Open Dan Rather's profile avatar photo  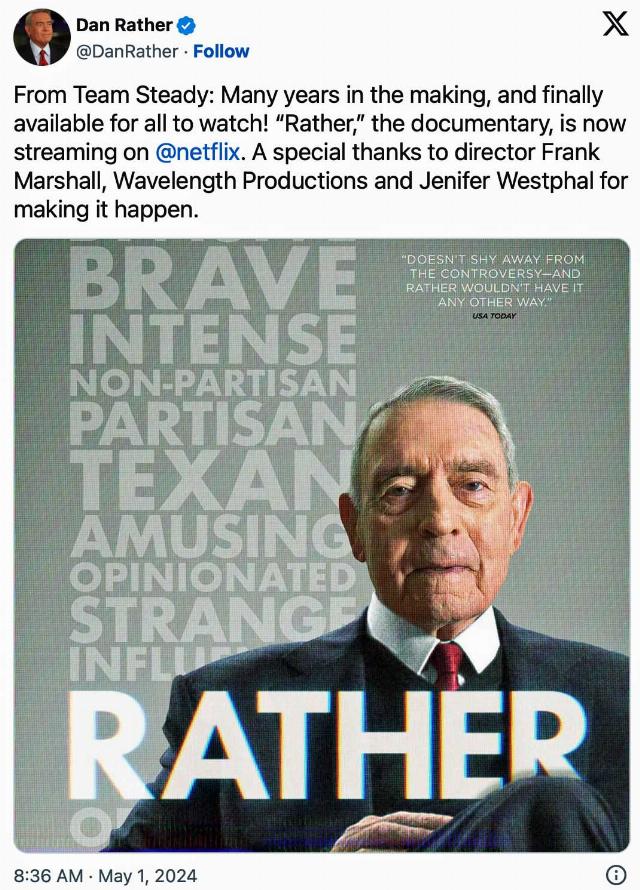(42, 37)
